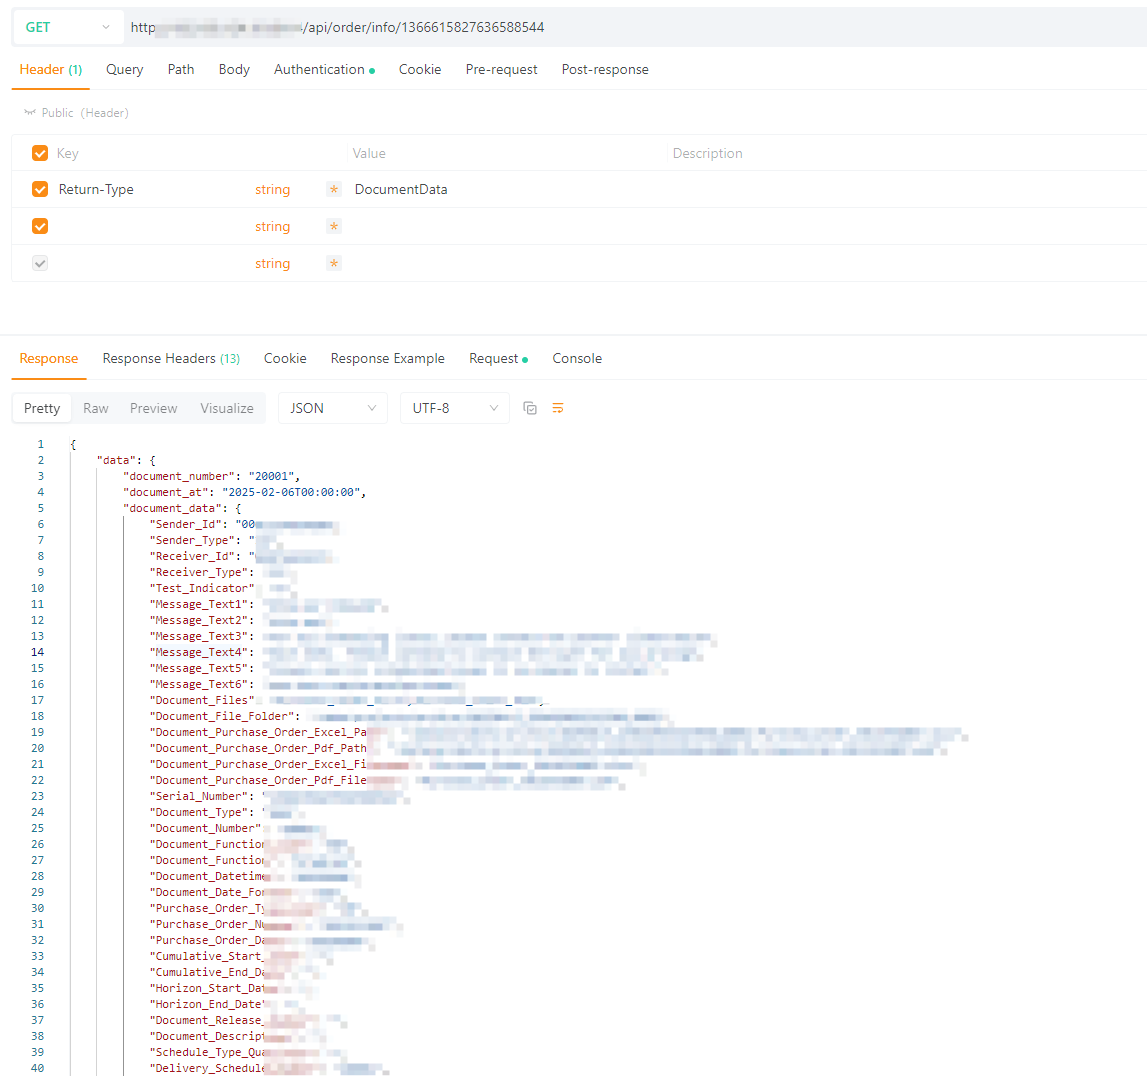This screenshot has height=1076, width=1147.
Task: Click the asterisk icon on the second header row
Action: pyautogui.click(x=334, y=227)
